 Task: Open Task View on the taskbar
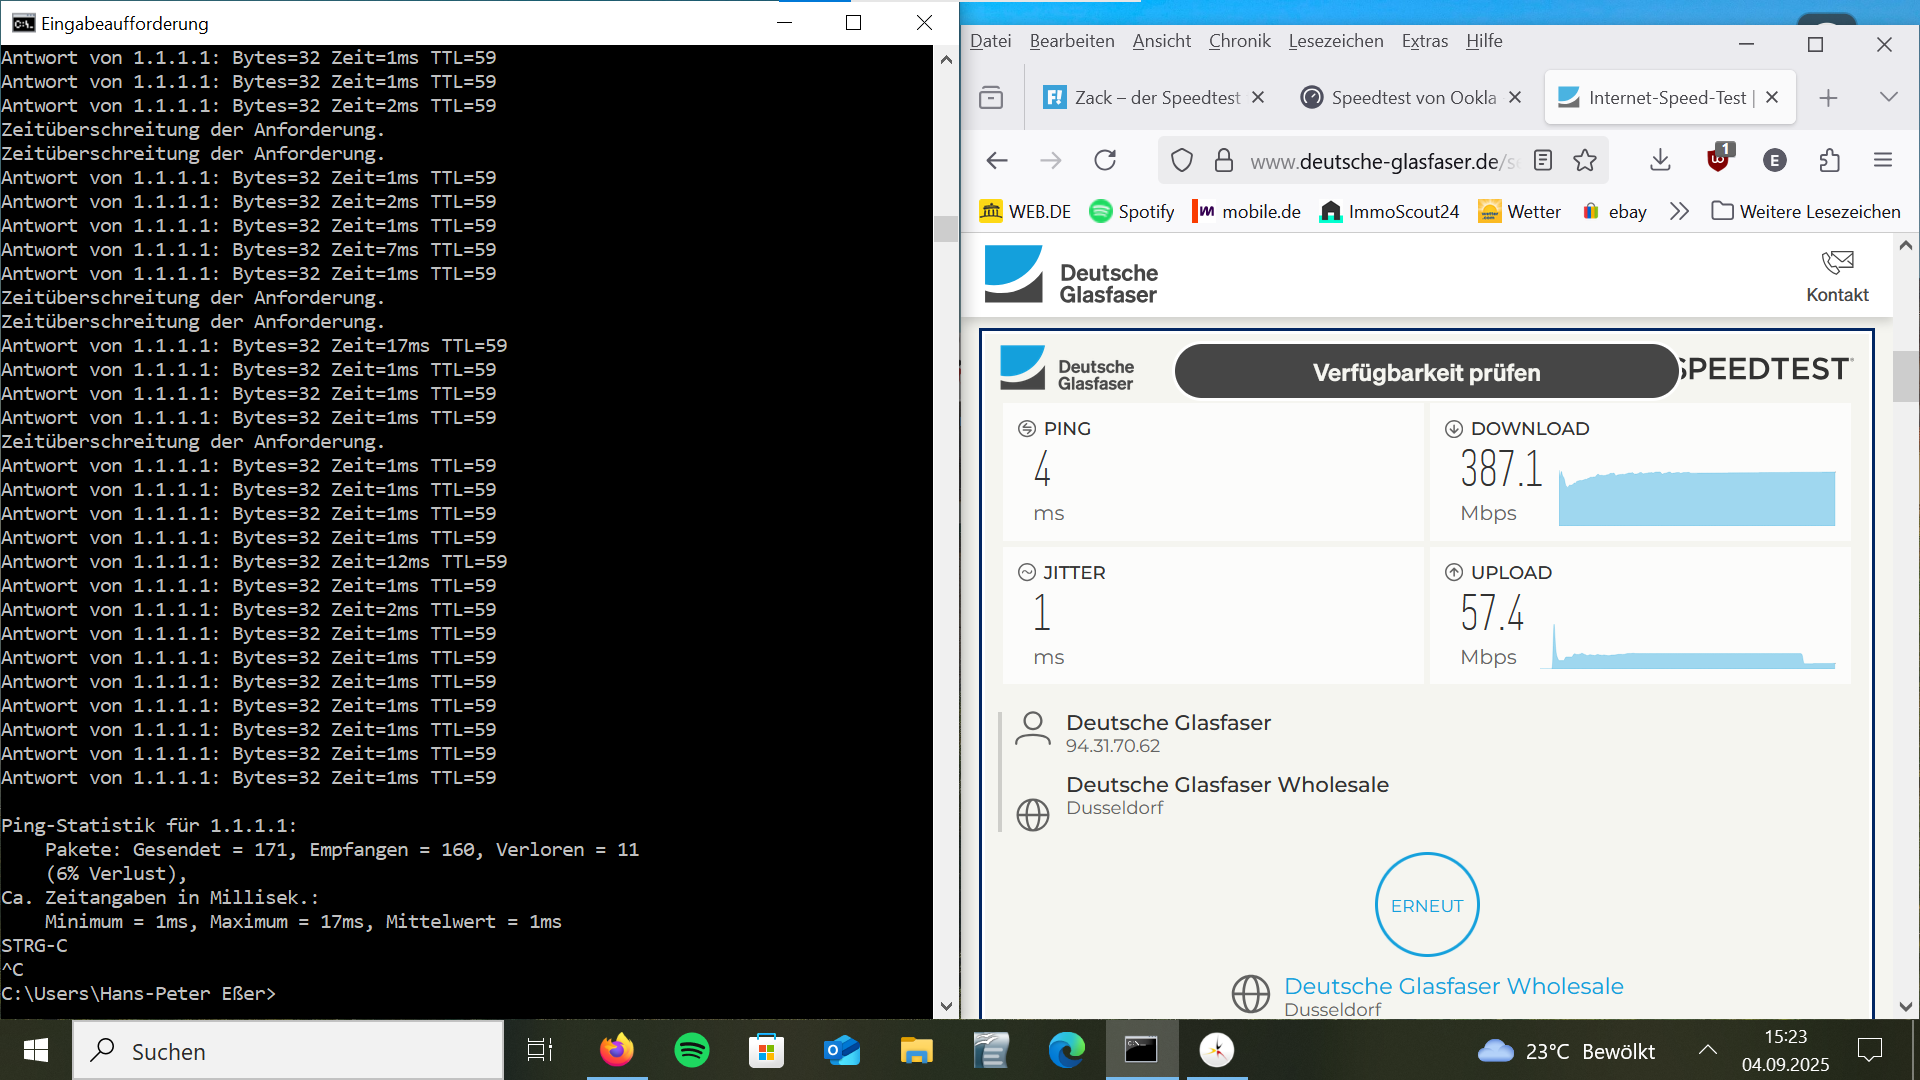coord(540,1050)
